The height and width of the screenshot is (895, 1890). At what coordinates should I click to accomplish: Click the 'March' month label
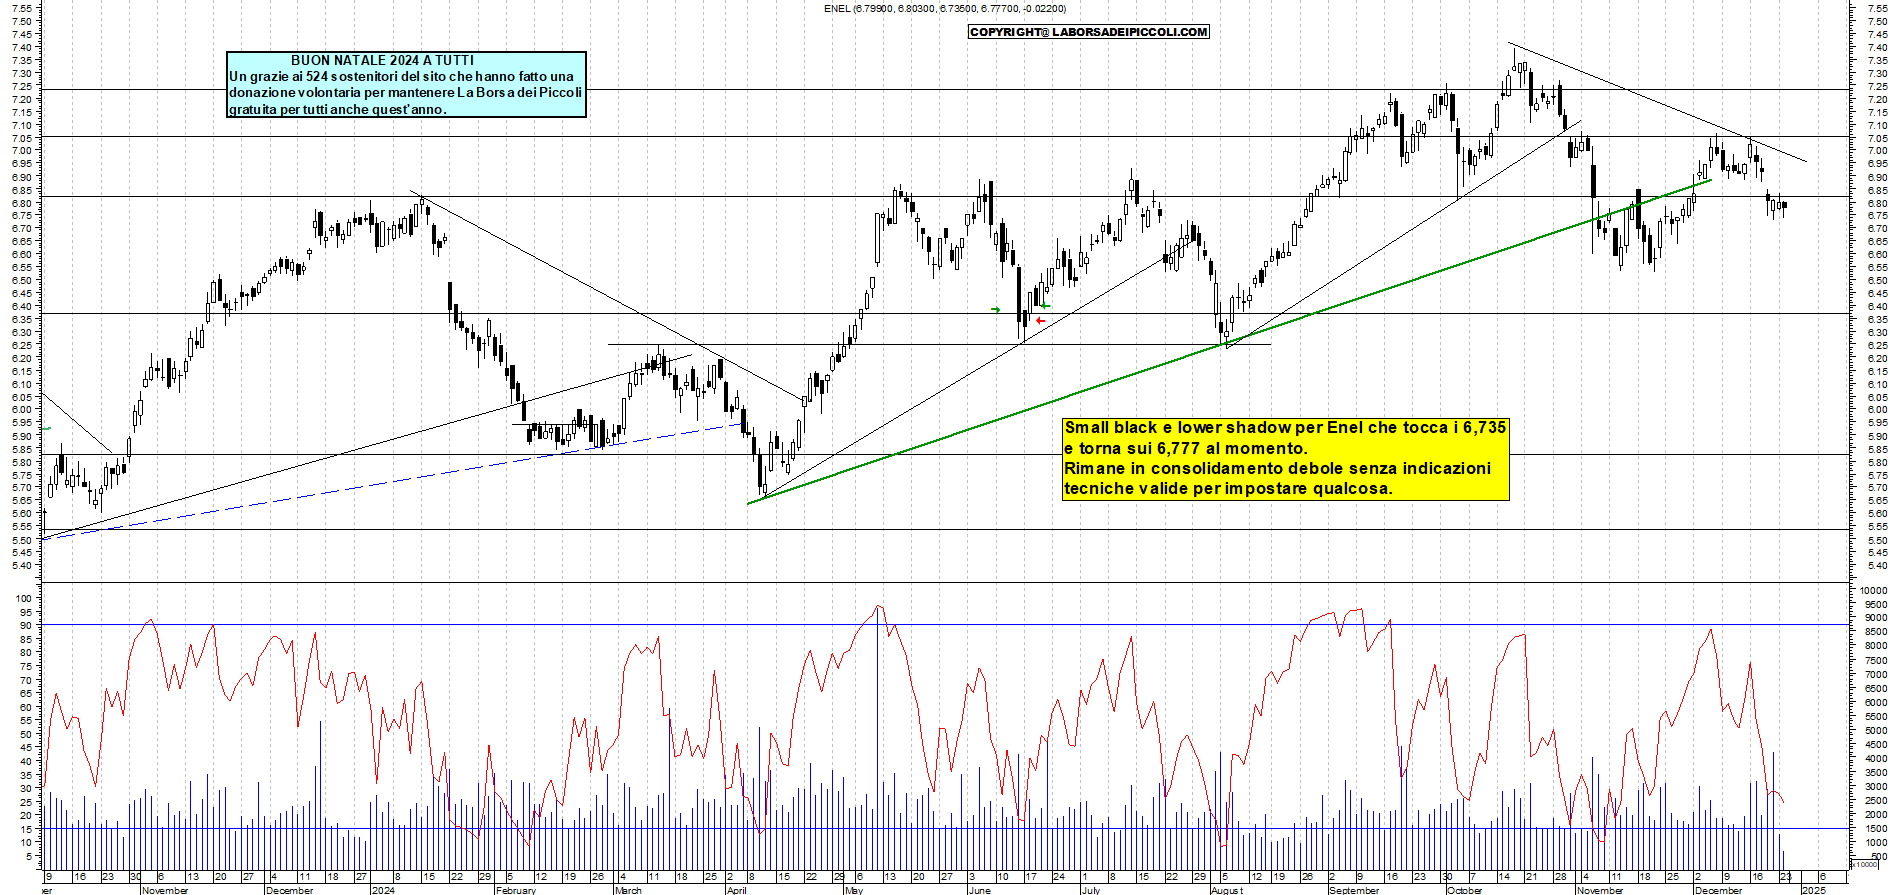[x=628, y=890]
